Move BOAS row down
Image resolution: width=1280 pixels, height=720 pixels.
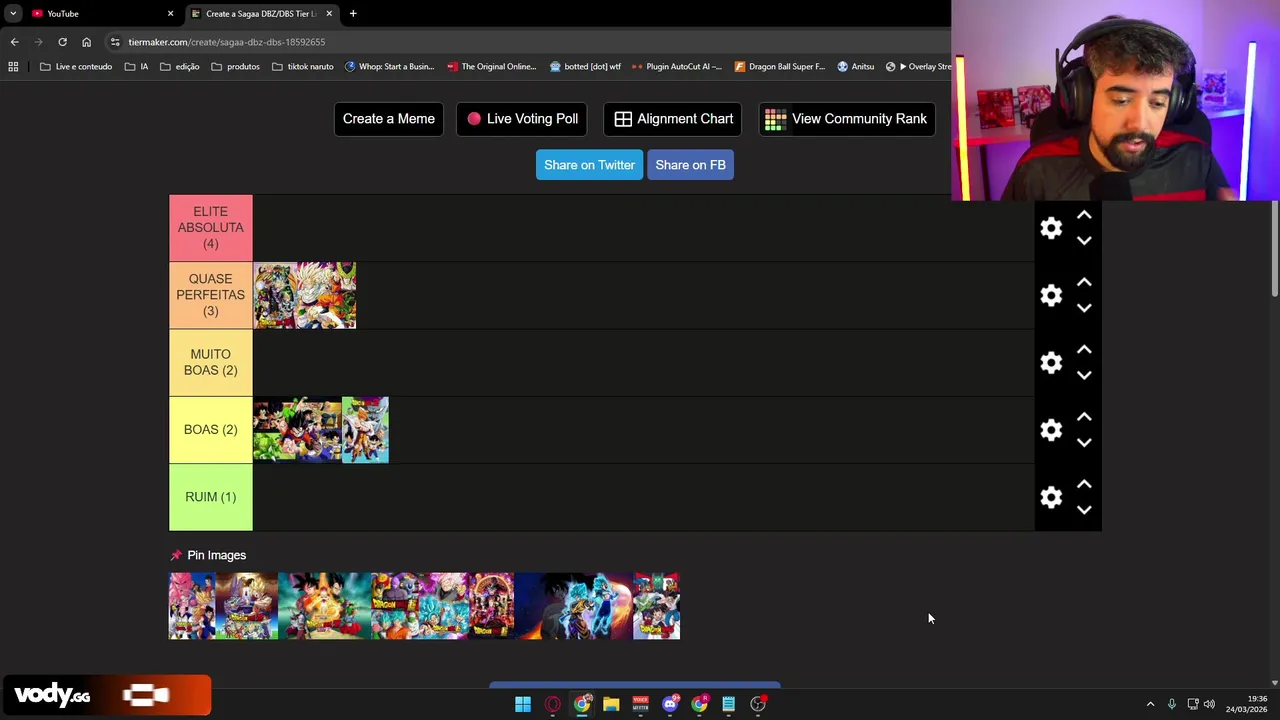(1084, 443)
